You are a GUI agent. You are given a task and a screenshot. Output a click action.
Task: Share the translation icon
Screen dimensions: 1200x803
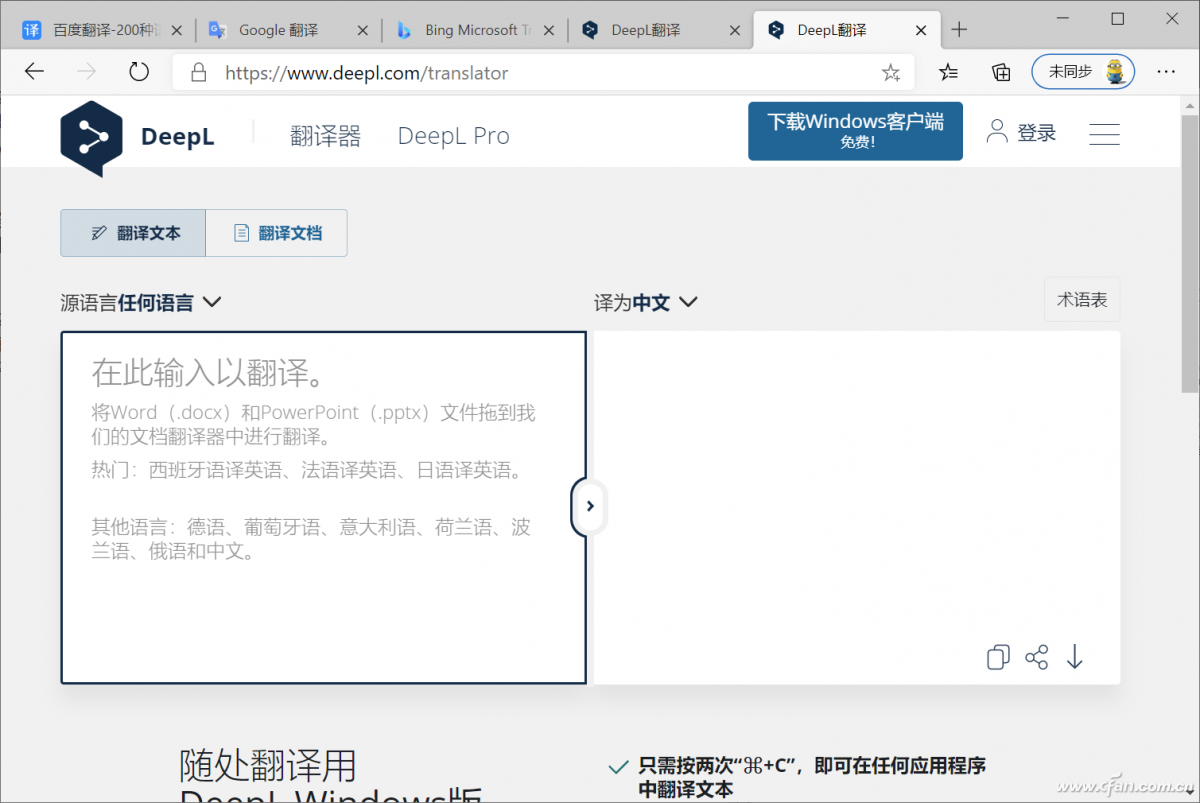coord(1037,657)
